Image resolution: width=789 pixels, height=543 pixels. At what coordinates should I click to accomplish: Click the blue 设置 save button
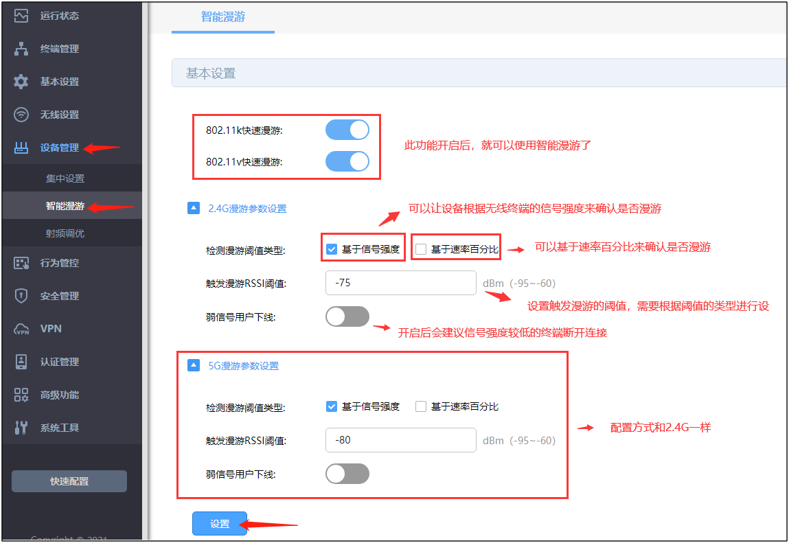[x=219, y=524]
